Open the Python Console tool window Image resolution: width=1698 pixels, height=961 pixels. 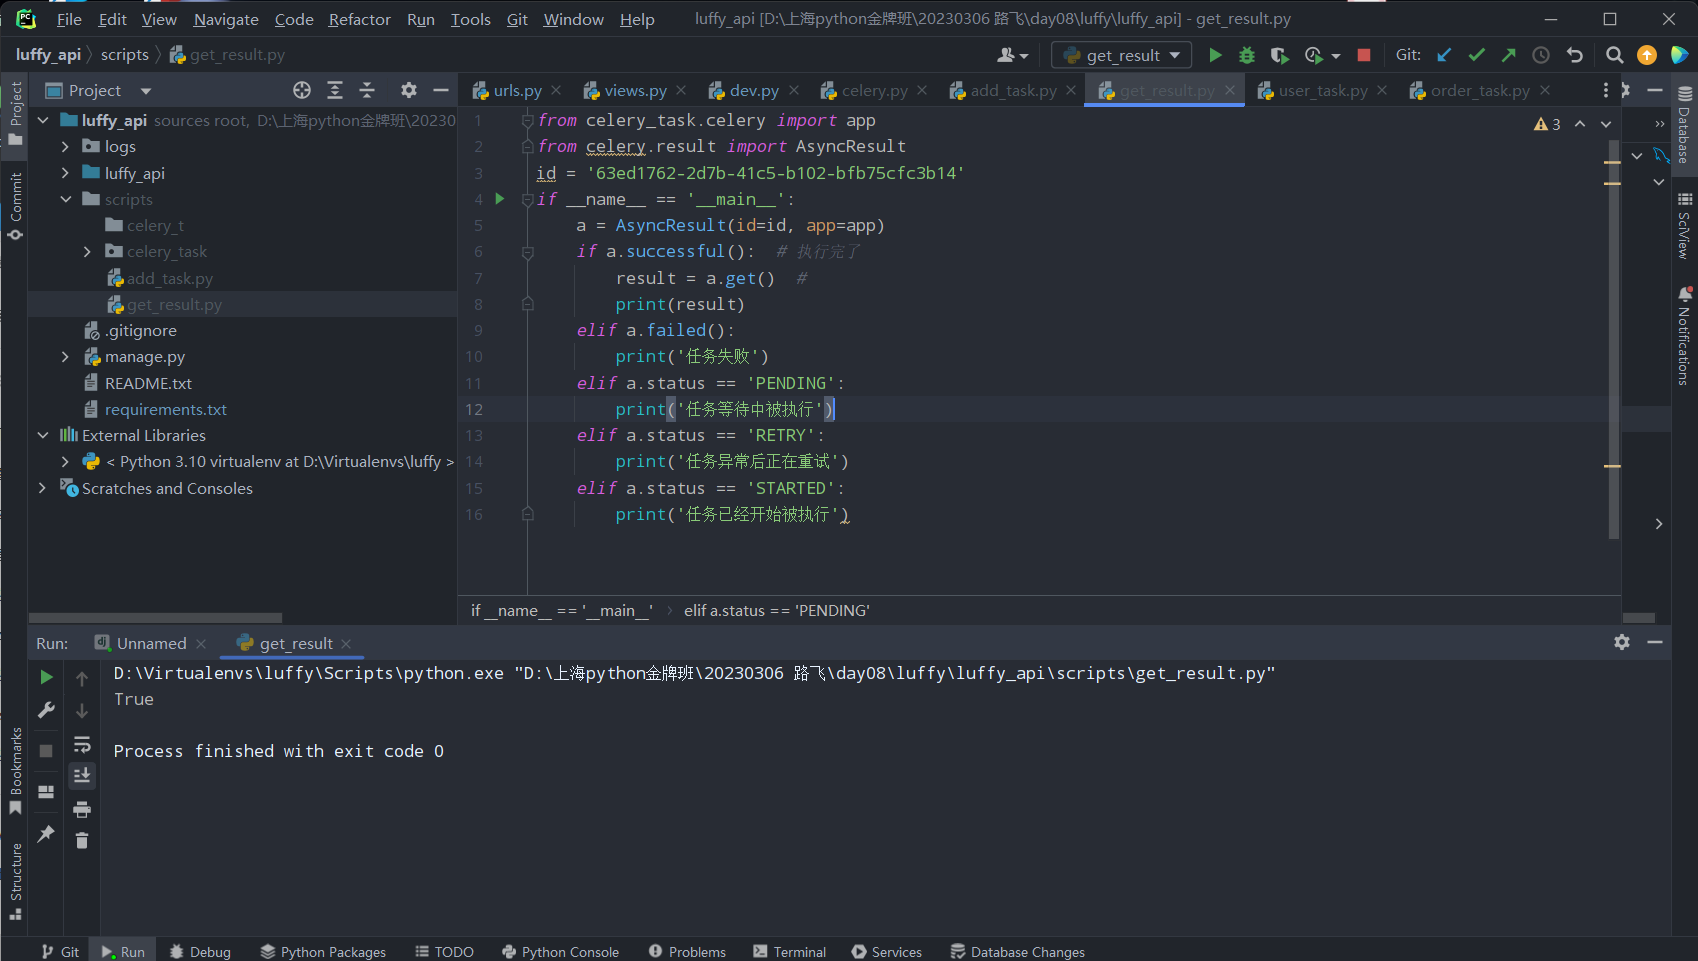[x=560, y=951]
